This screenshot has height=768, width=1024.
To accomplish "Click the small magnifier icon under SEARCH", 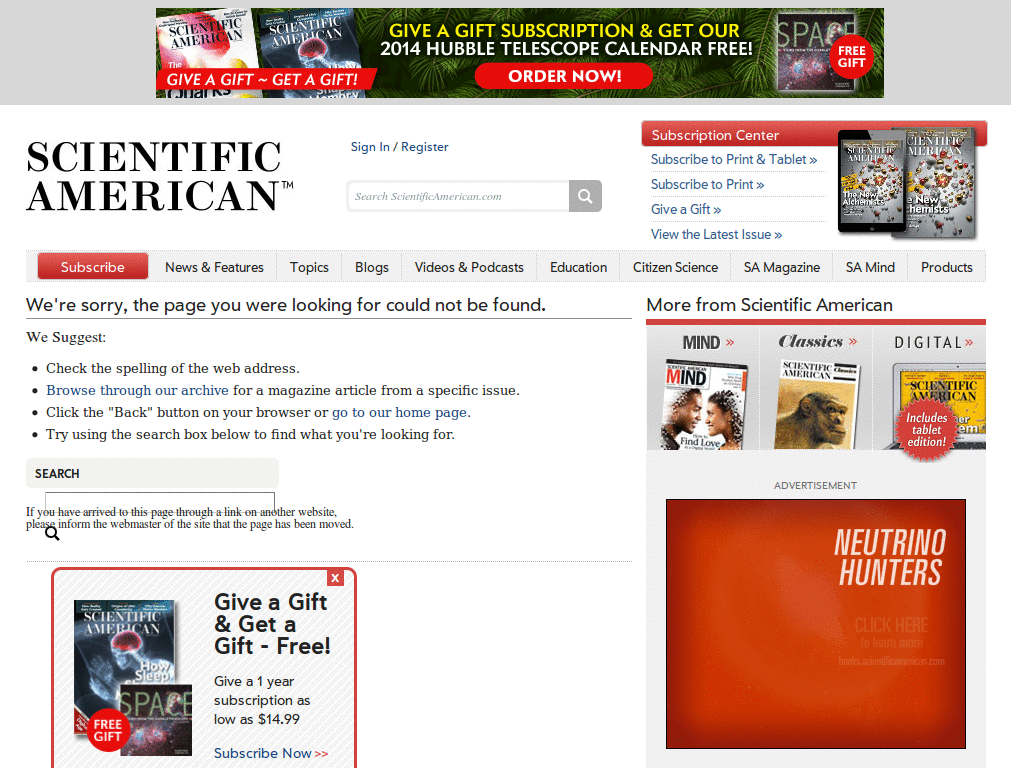I will pyautogui.click(x=52, y=534).
